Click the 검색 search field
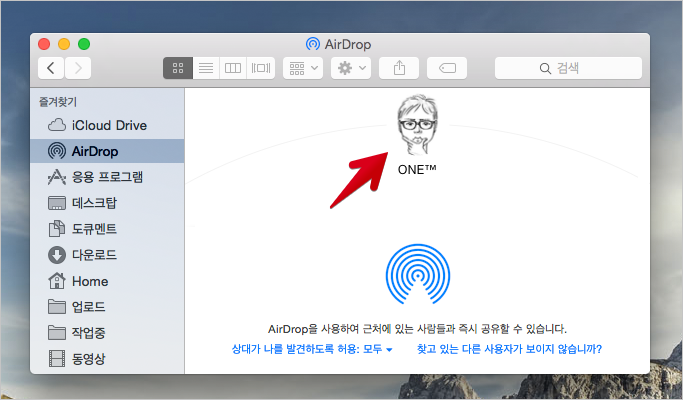Screen dimensions: 683x400 pos(568,68)
